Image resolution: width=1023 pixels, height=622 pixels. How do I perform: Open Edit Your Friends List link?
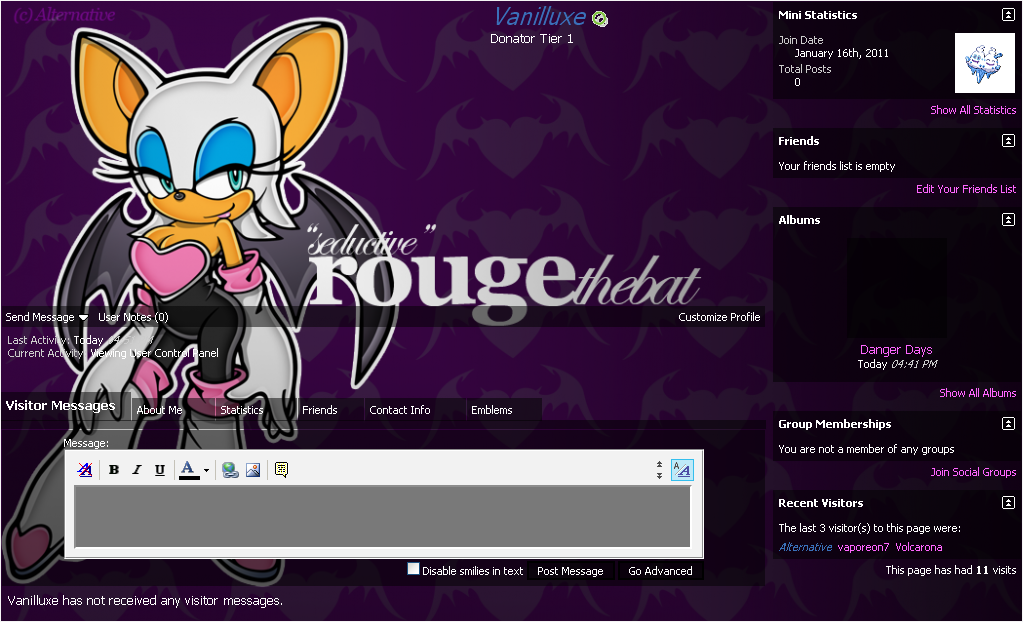pos(966,189)
